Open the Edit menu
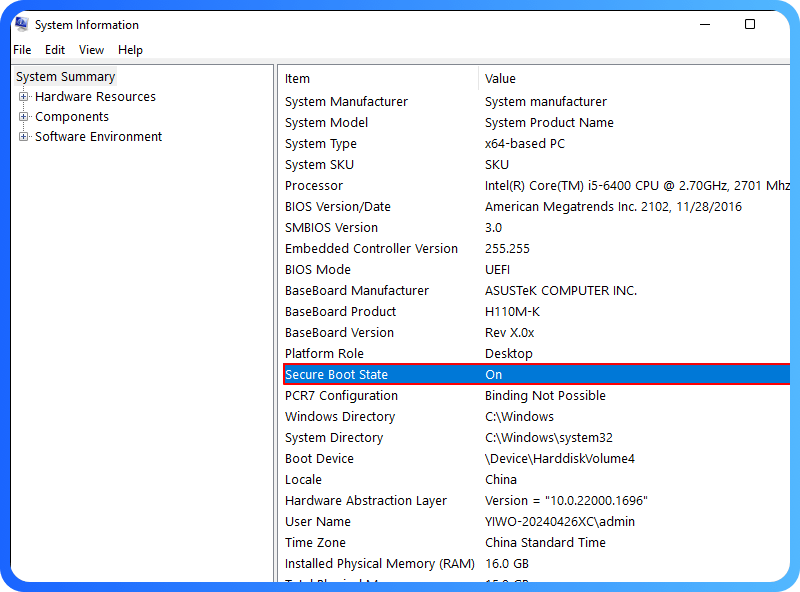Screen dimensions: 800x592 [55, 50]
